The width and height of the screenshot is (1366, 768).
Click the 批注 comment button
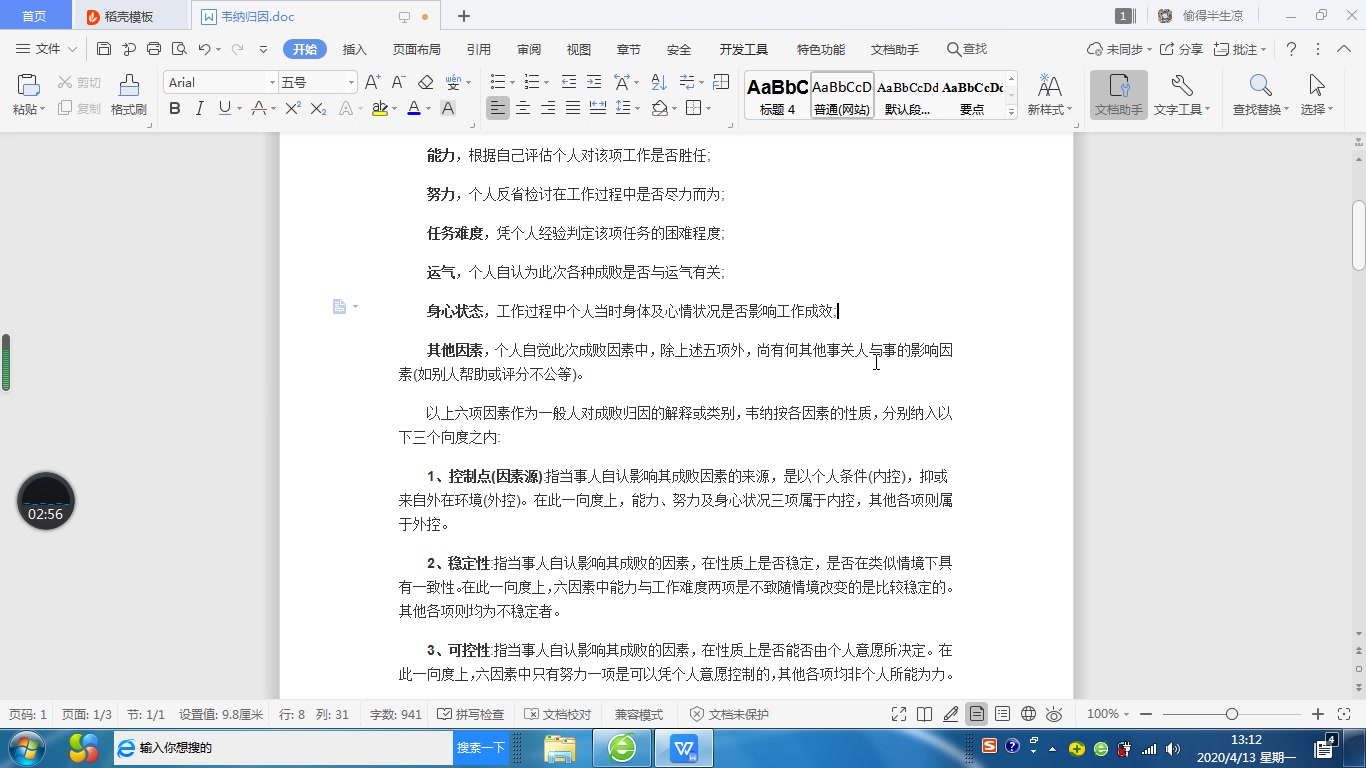click(x=1240, y=49)
